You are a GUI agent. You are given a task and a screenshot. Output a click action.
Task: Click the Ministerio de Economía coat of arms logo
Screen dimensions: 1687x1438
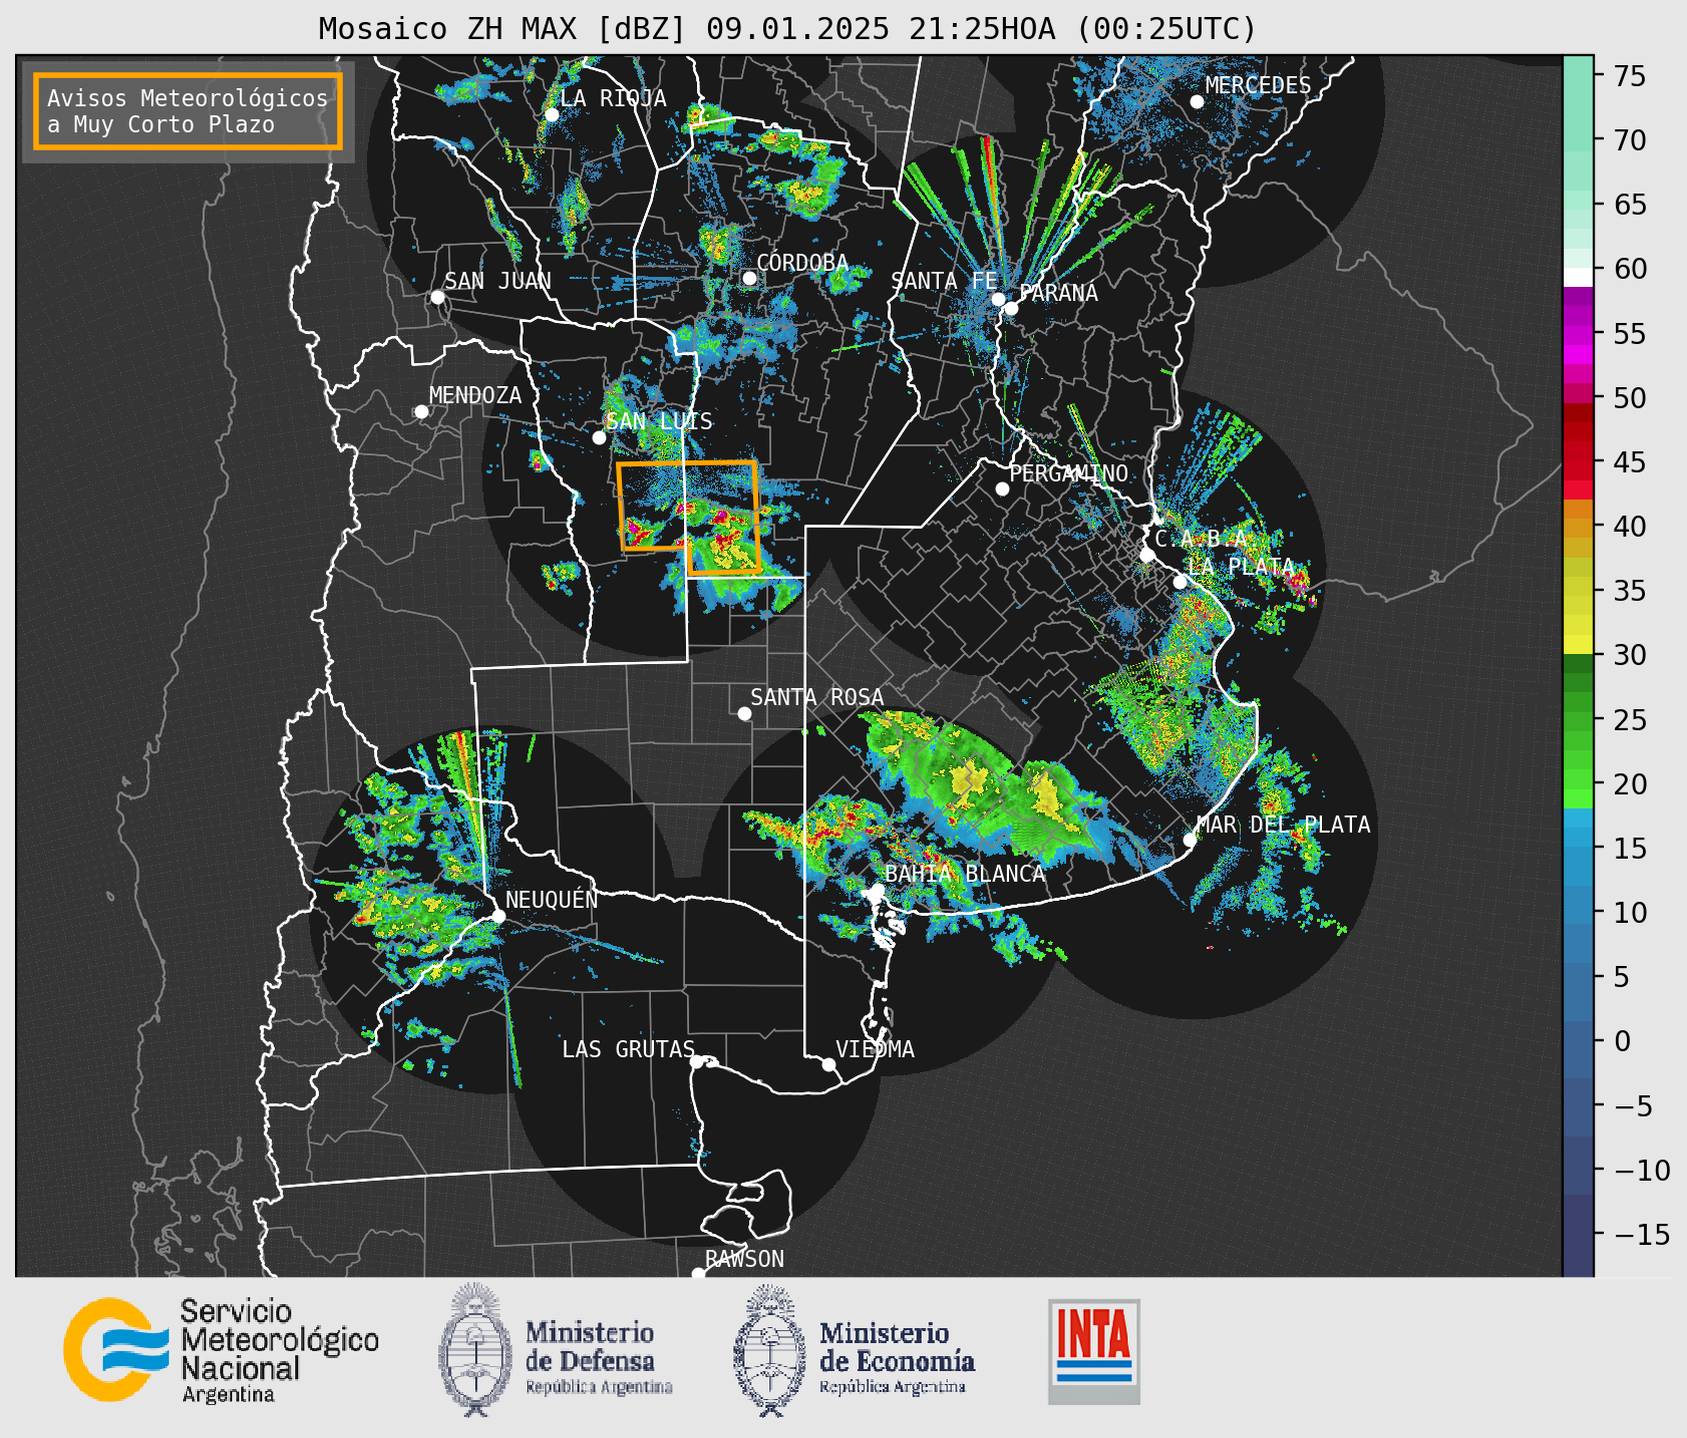point(769,1350)
